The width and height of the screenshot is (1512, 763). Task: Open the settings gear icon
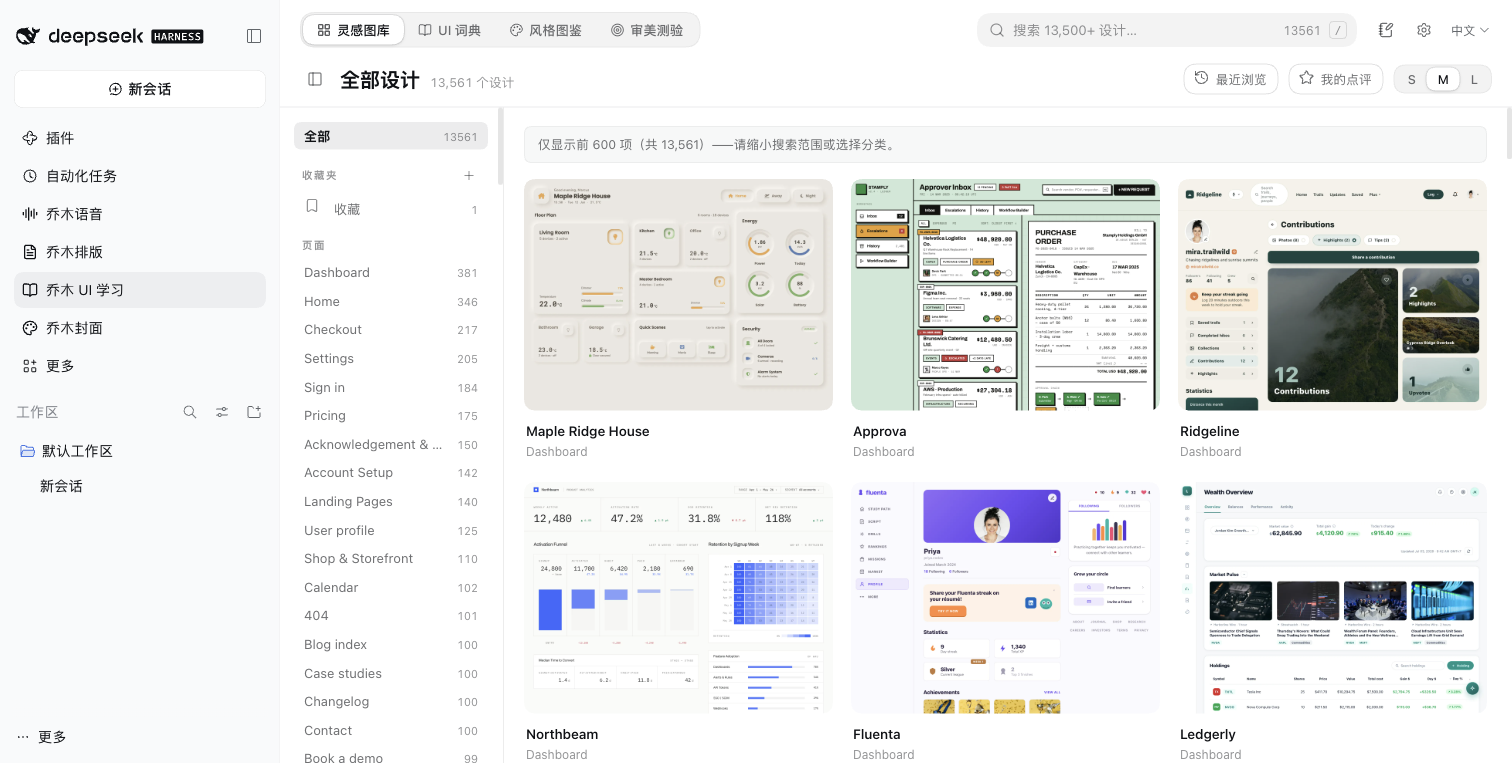click(1424, 30)
